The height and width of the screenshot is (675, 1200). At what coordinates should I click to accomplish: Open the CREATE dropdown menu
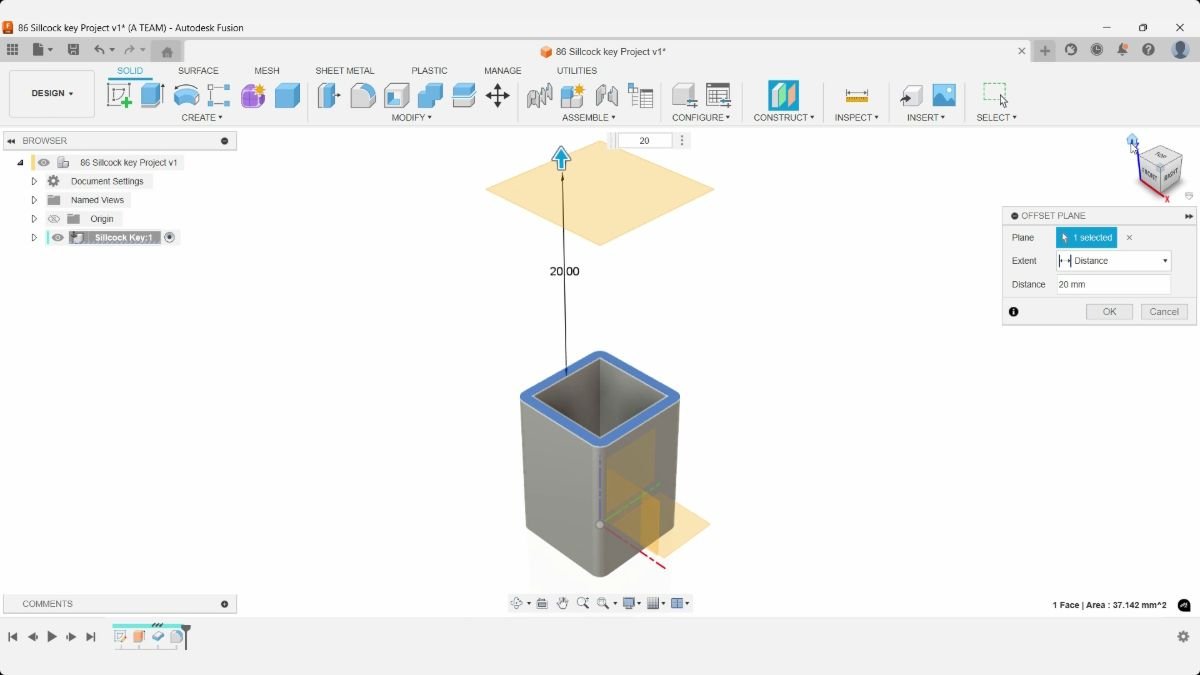coord(202,118)
